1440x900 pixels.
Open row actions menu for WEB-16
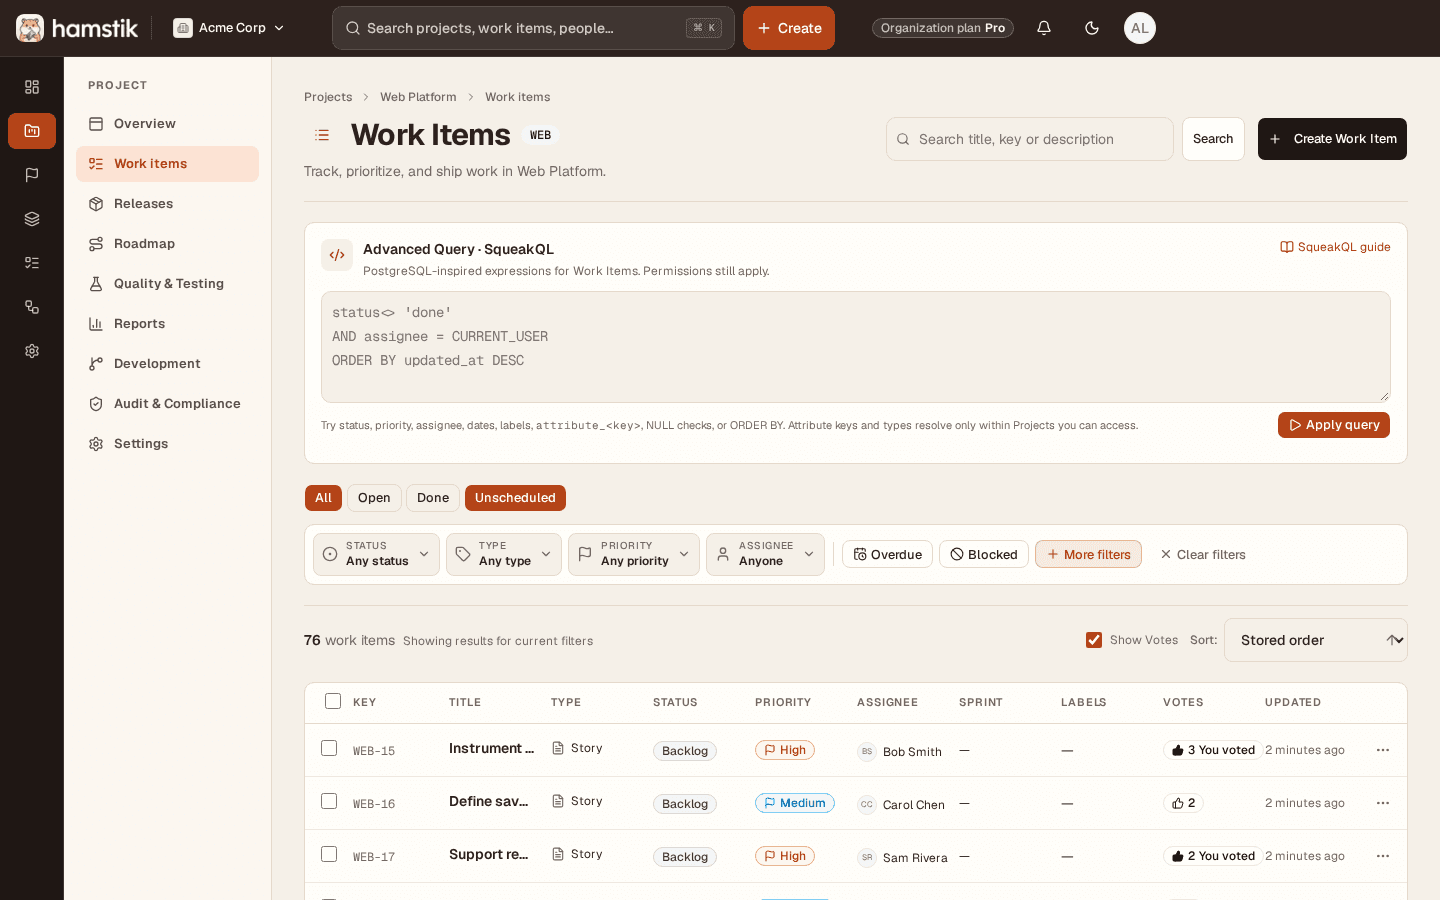(1383, 803)
